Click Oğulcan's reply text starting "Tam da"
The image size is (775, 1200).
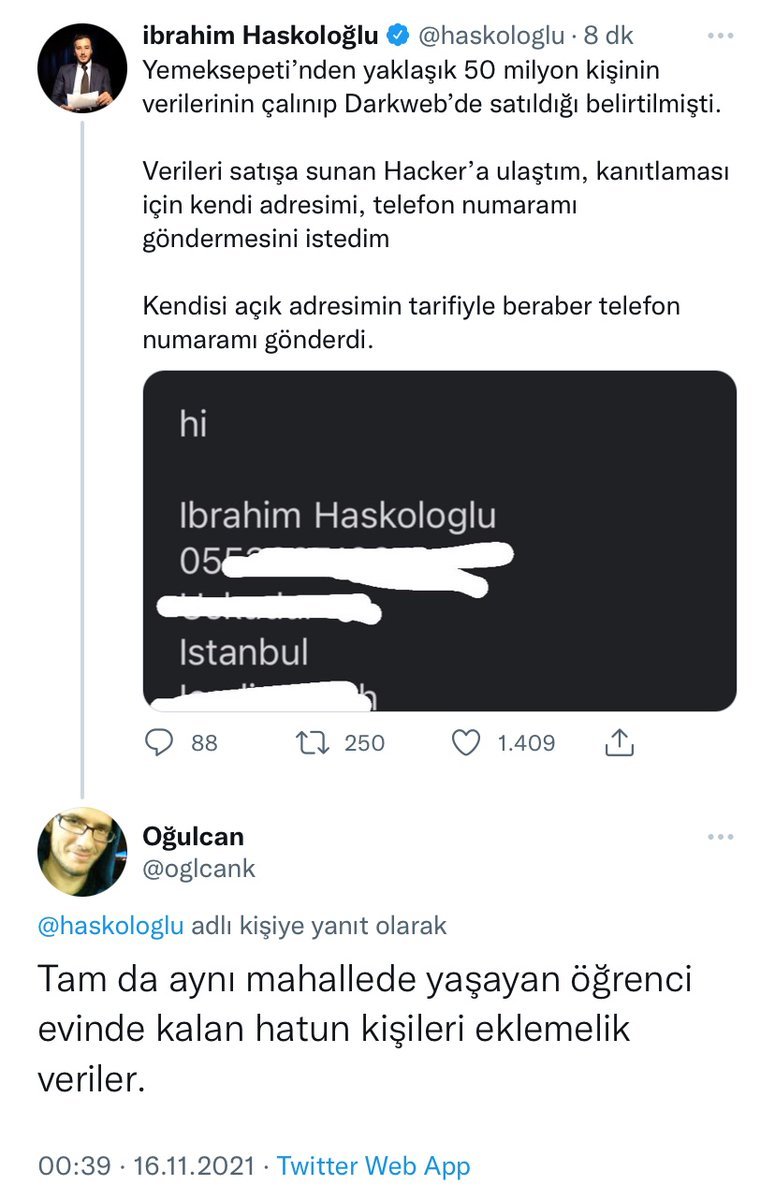[364, 1028]
